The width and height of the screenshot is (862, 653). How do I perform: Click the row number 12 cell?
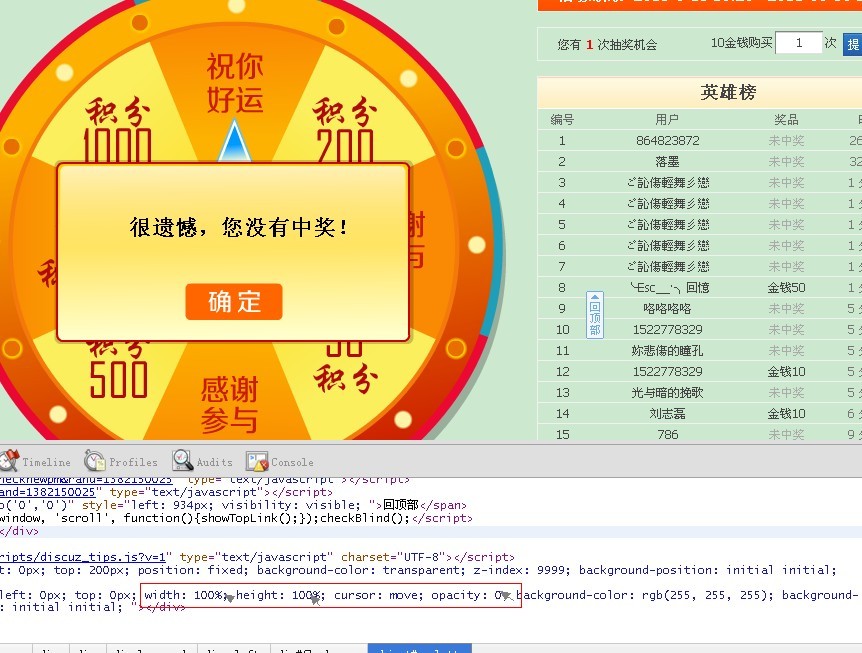coord(562,372)
